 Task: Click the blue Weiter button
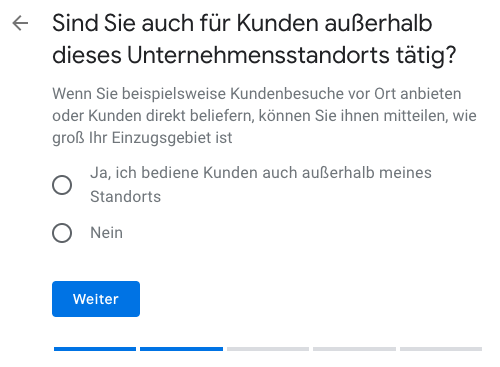tap(96, 299)
